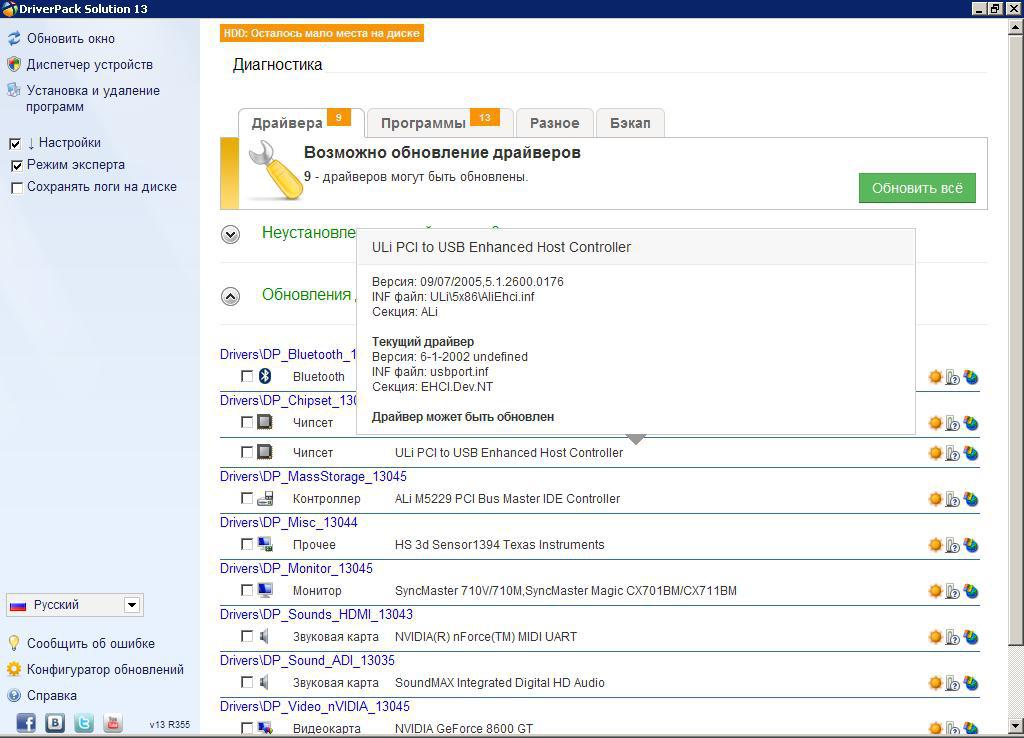Click the SoundMAX Integrated Digital HD Audio text
The image size is (1024, 738).
[500, 683]
